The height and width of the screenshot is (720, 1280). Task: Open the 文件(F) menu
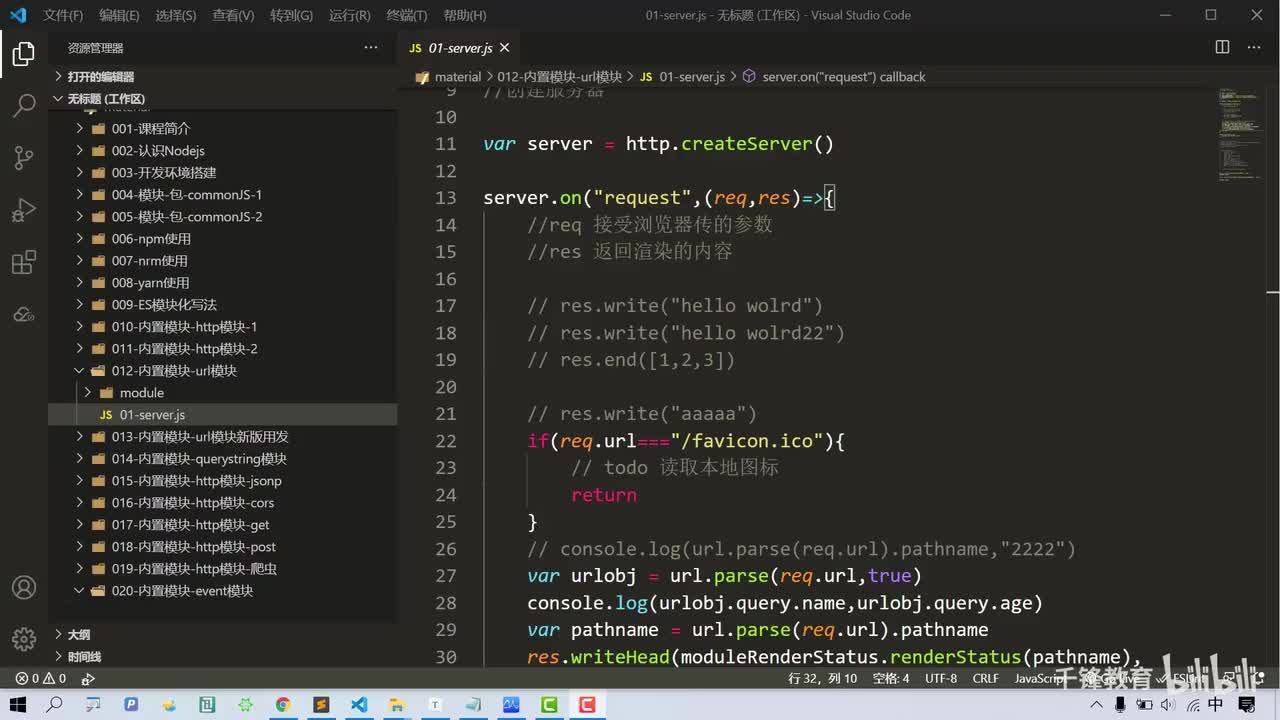[63, 15]
